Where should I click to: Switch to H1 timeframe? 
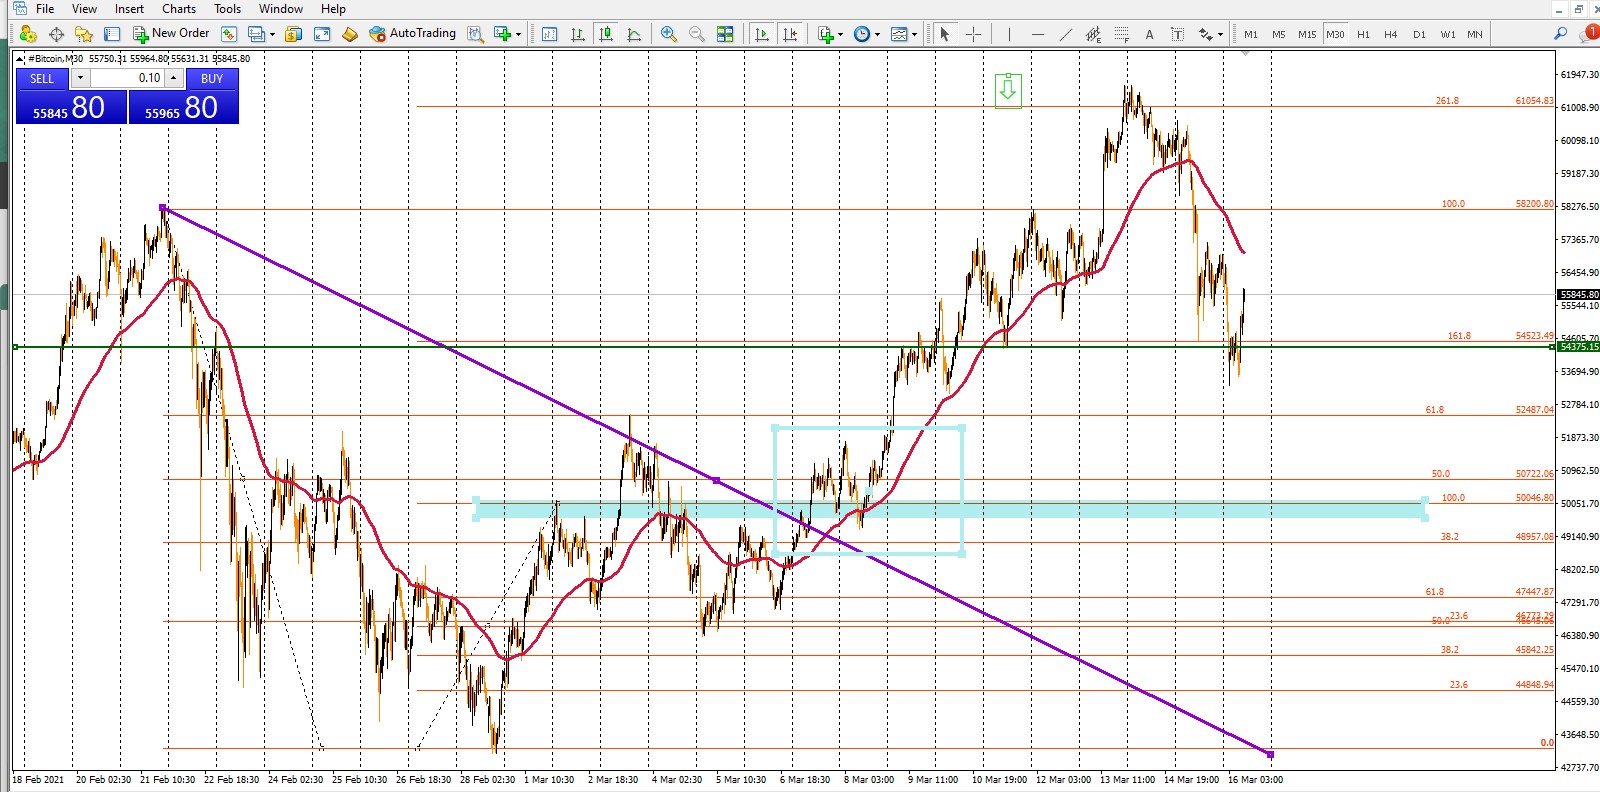1363,34
